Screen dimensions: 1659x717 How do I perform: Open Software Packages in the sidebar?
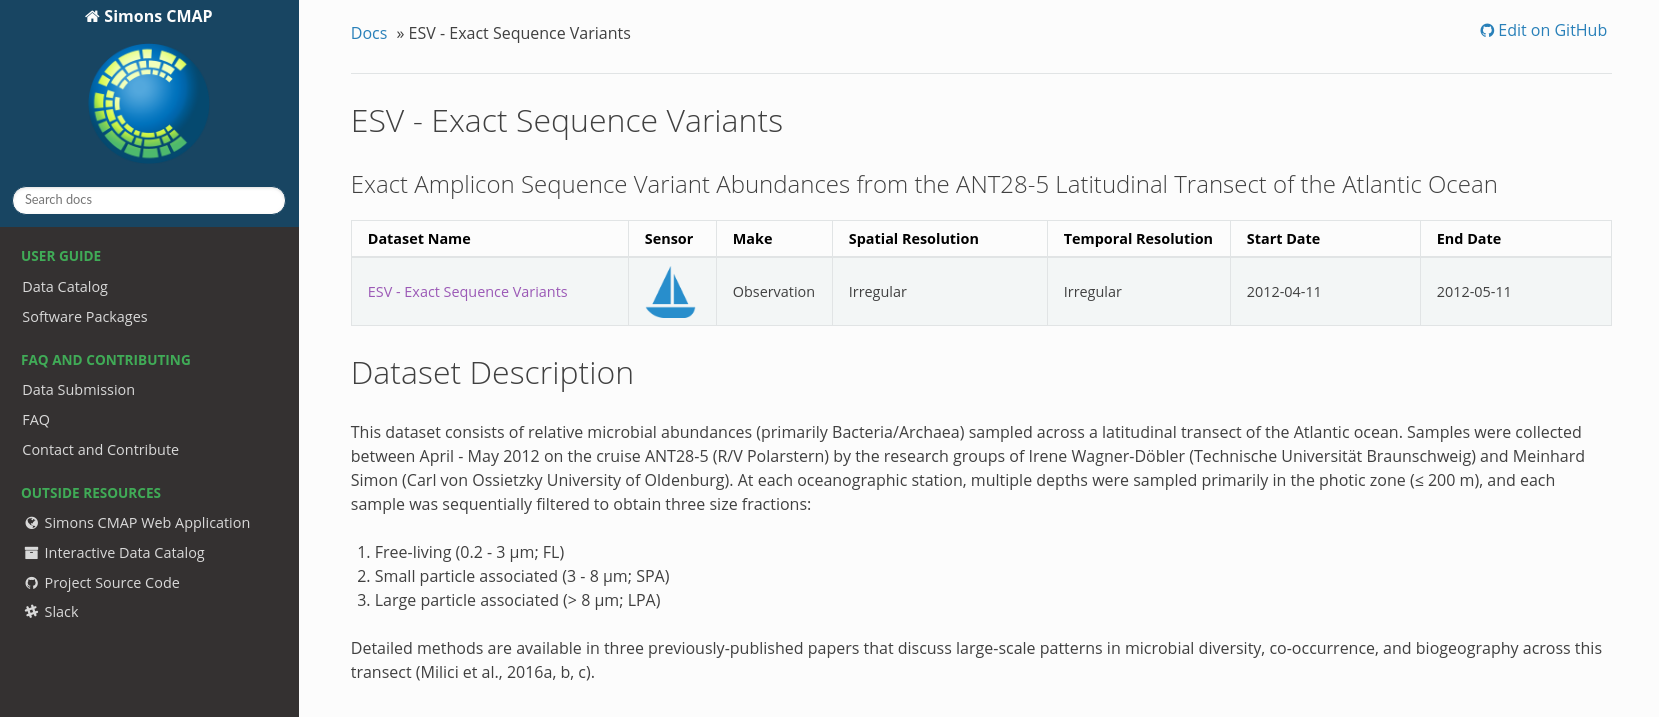coord(85,317)
